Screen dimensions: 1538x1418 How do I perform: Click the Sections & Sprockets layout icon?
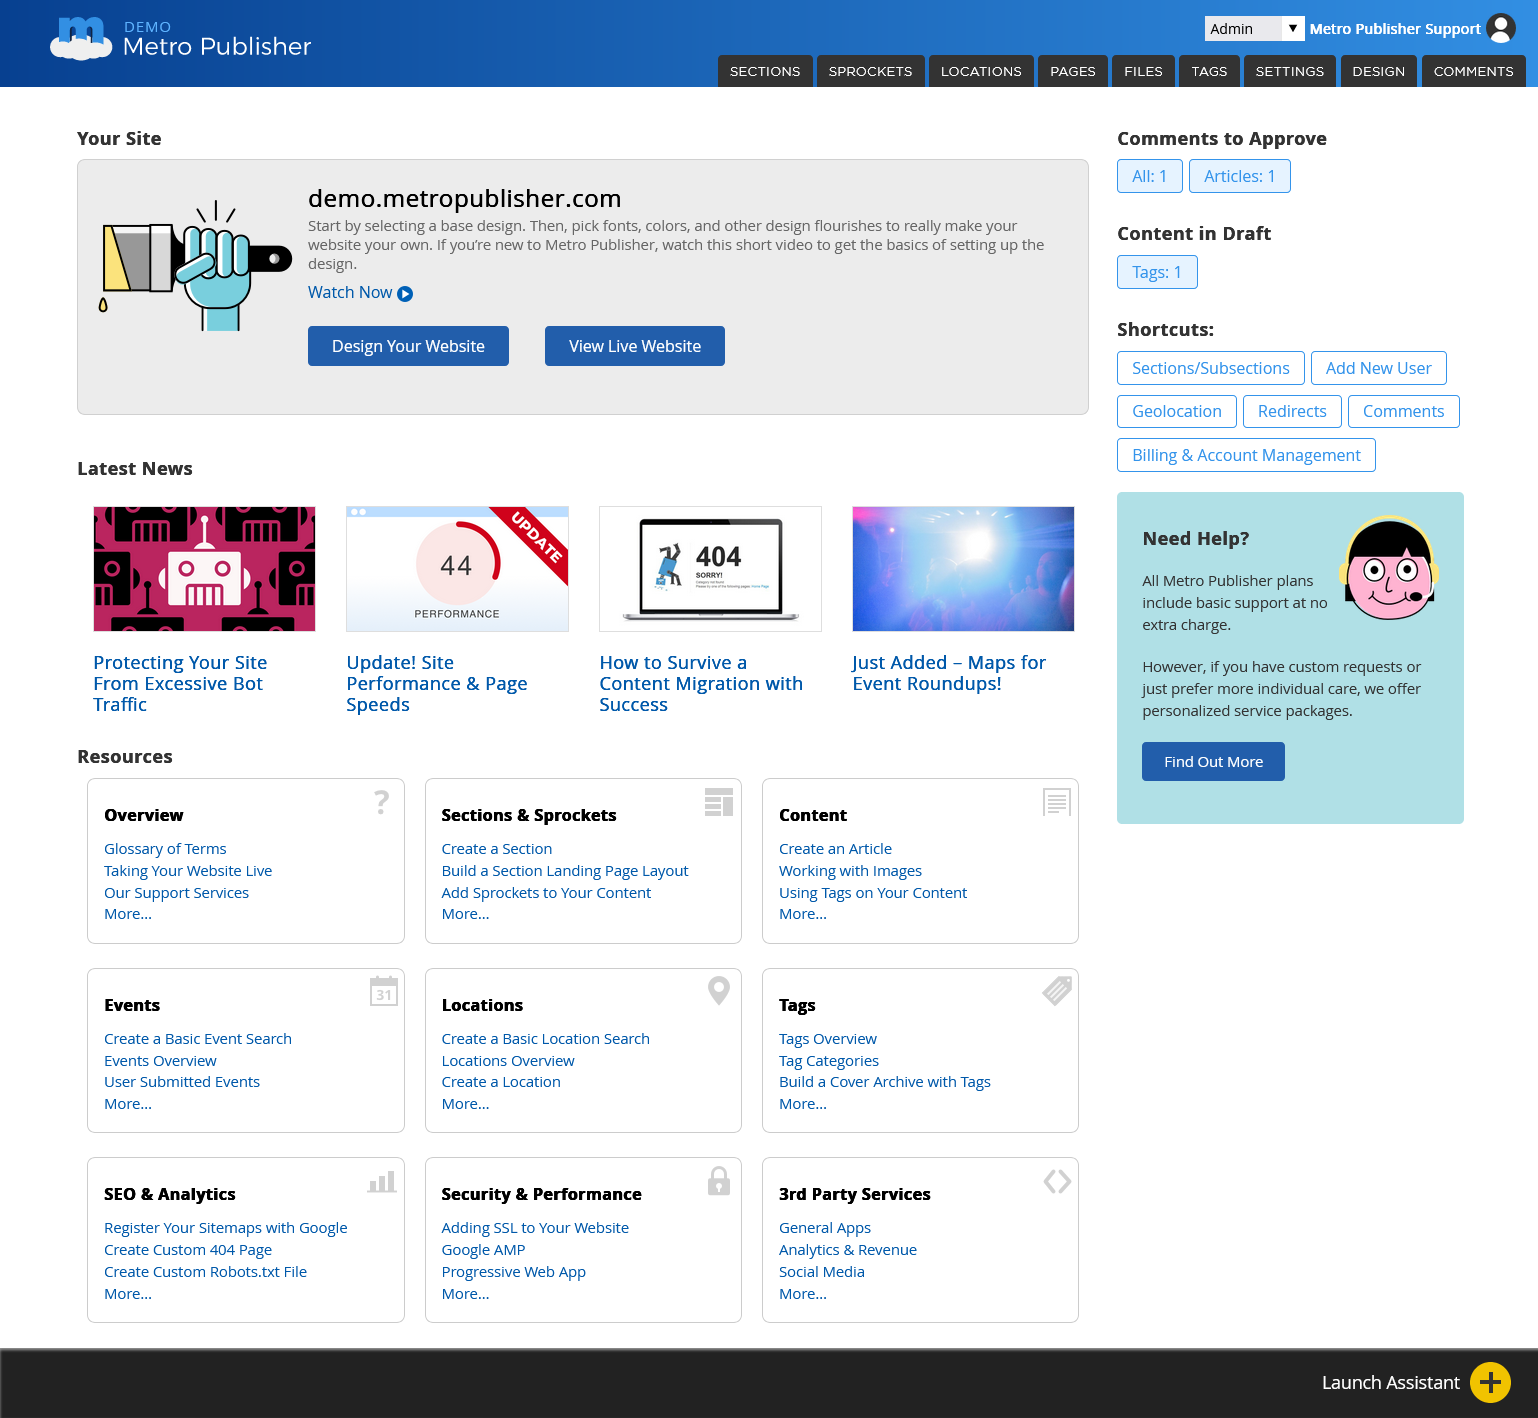click(719, 802)
